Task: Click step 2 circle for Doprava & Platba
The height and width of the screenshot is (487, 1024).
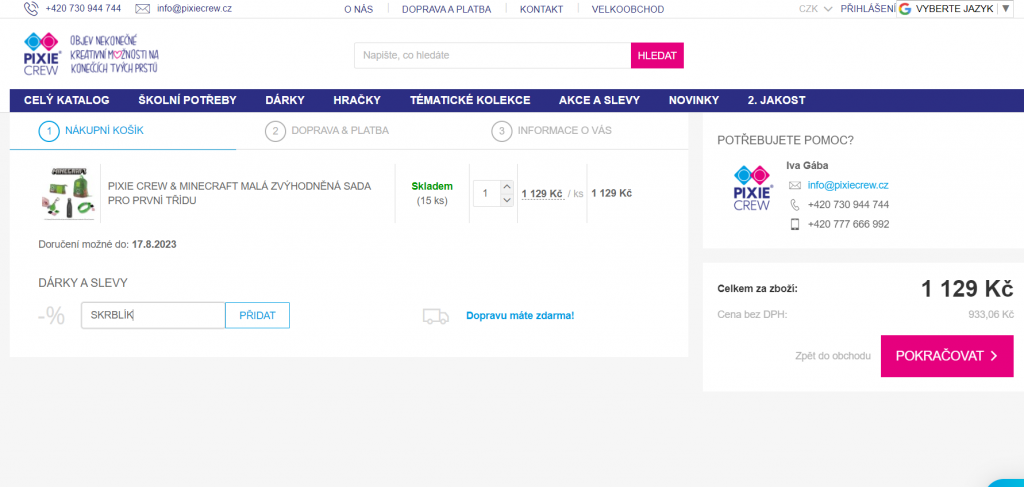Action: [x=276, y=131]
